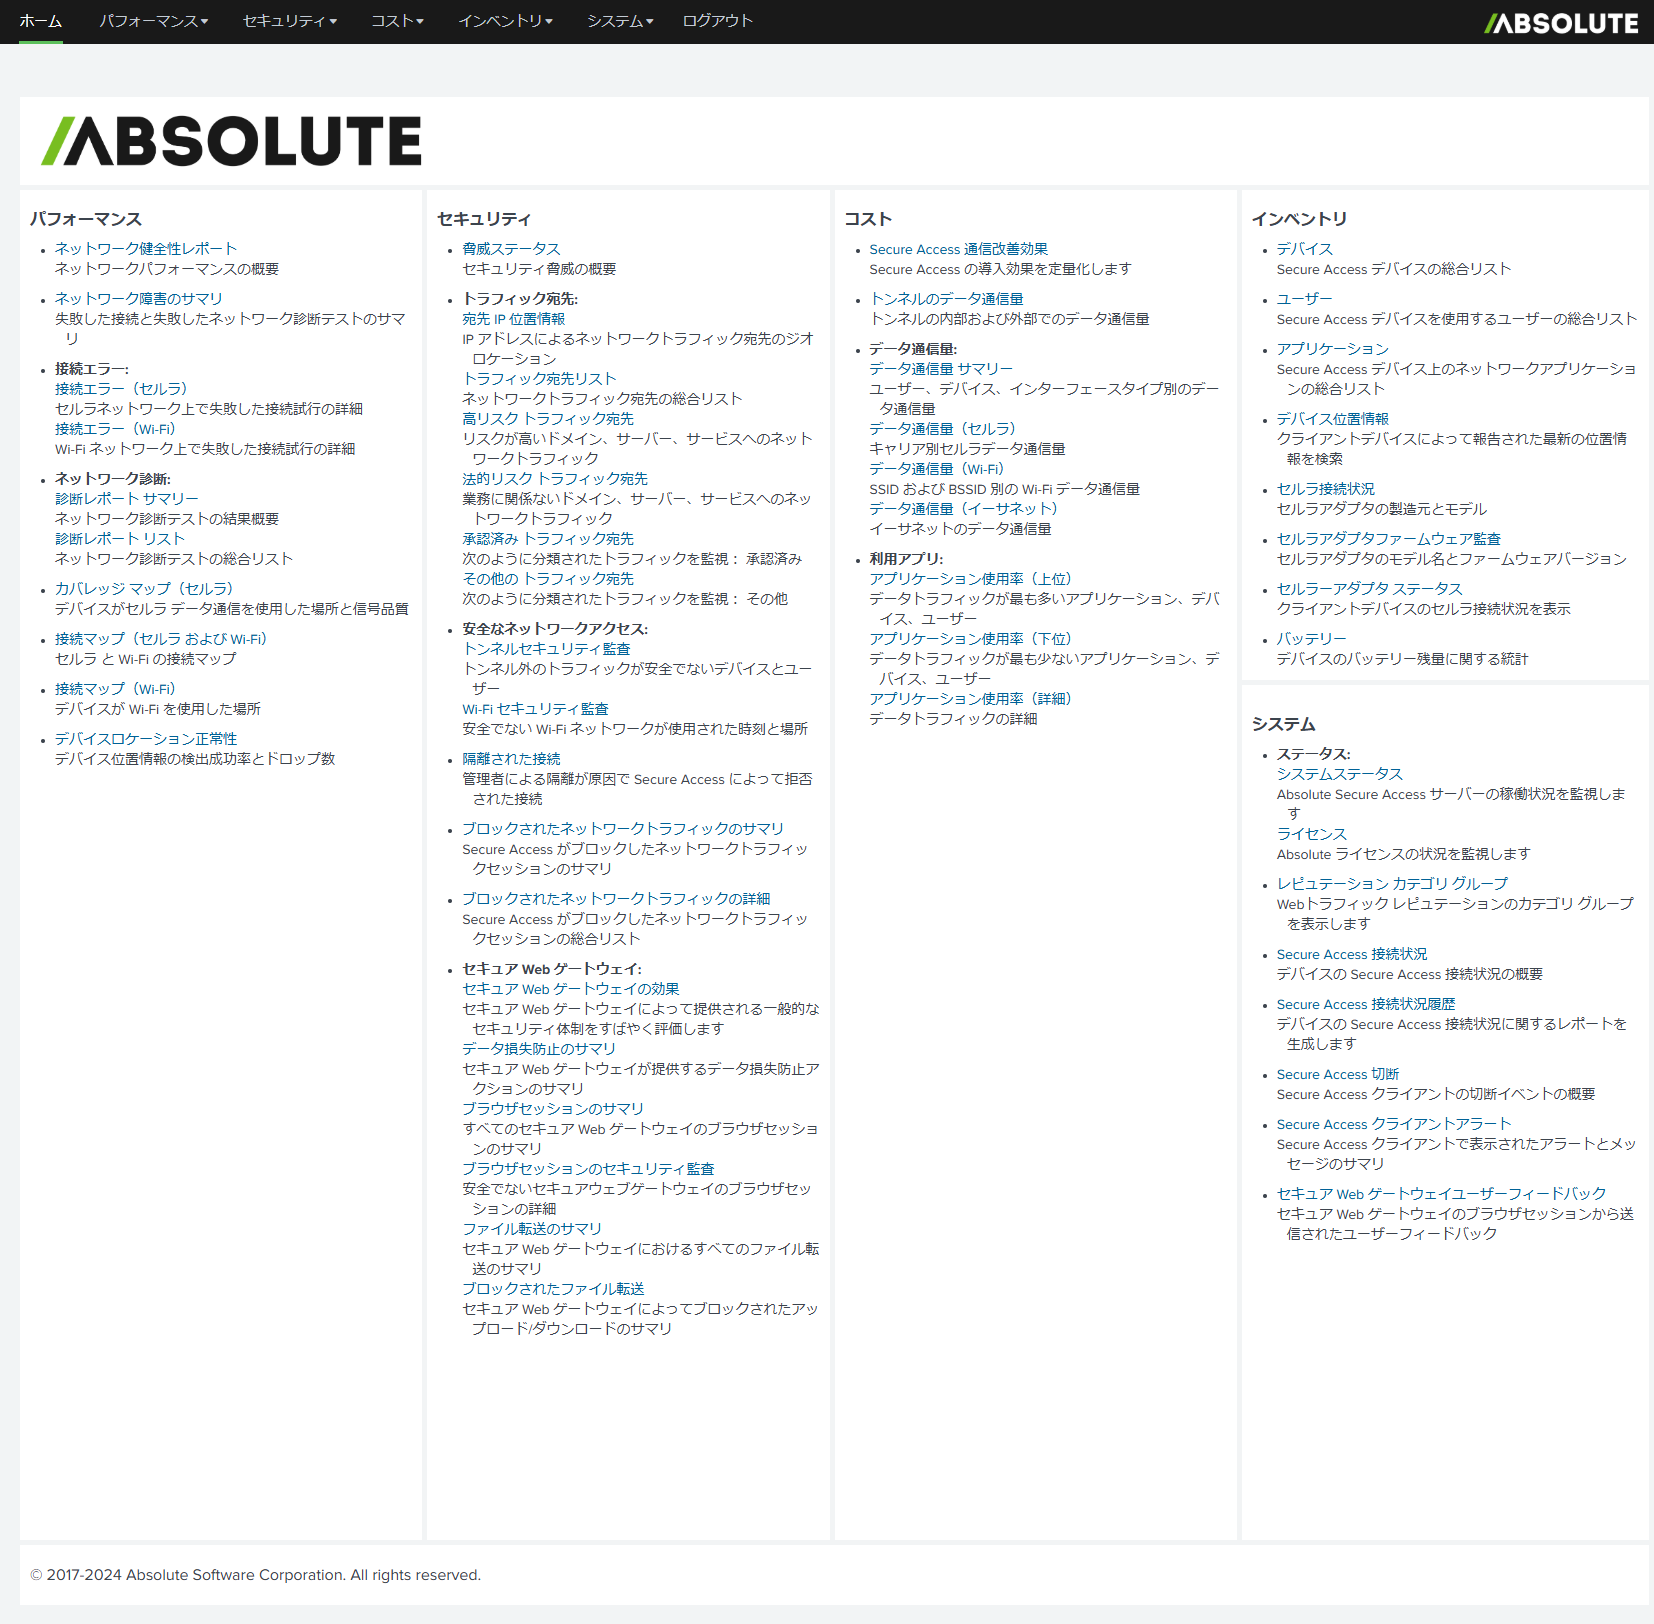Image resolution: width=1654 pixels, height=1624 pixels.
Task: Open セルラアダプタファームウェア監査 link
Action: pos(1389,539)
